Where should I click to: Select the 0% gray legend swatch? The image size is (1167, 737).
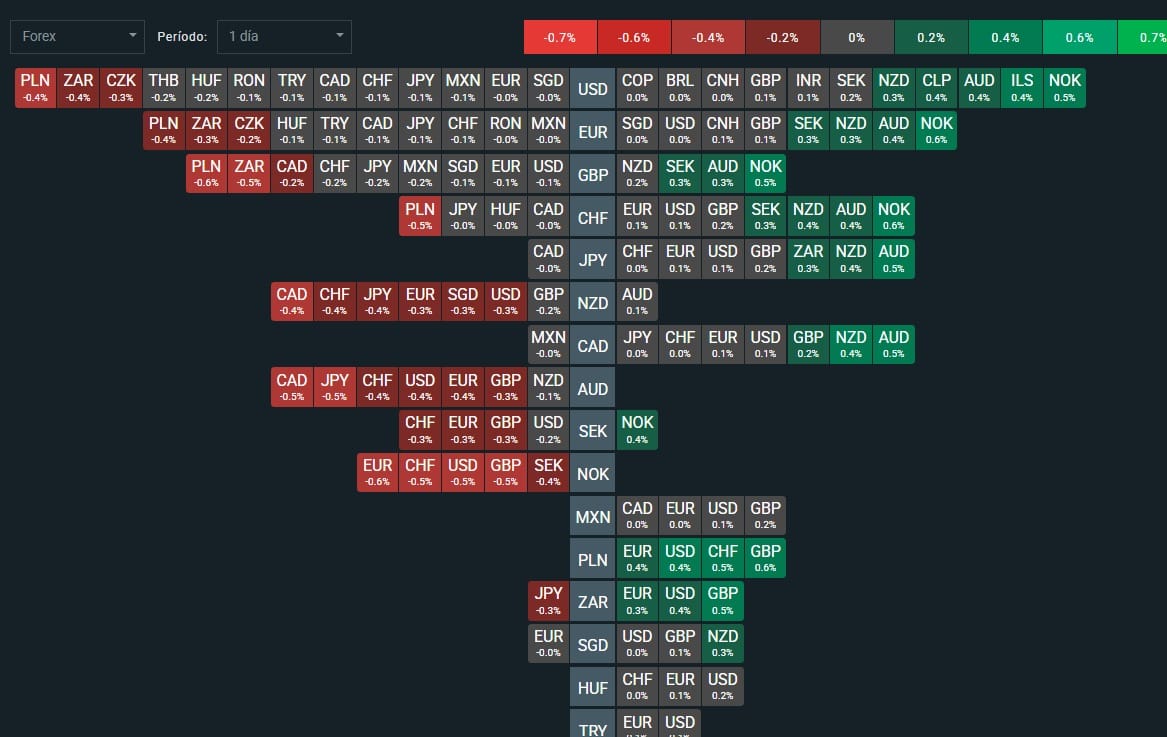[856, 37]
